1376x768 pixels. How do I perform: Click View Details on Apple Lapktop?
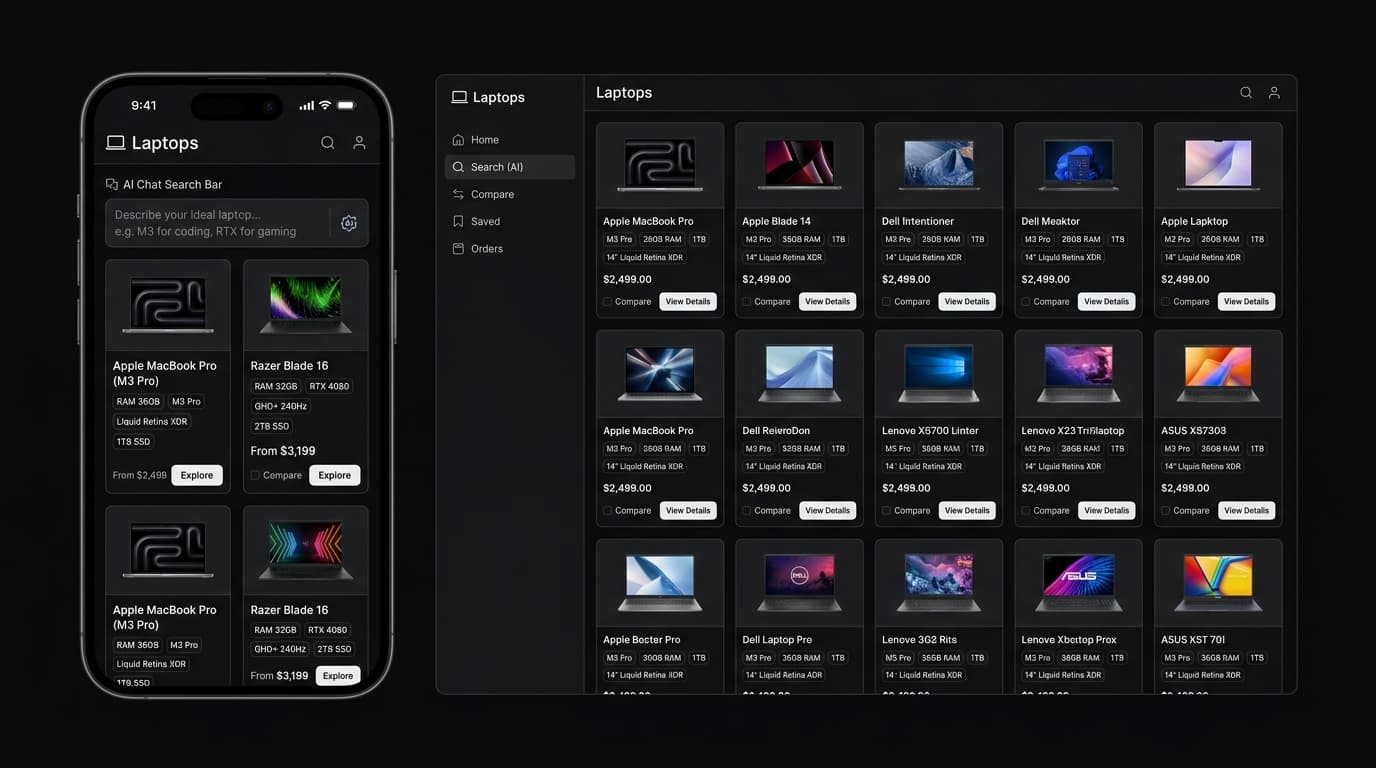coord(1246,301)
